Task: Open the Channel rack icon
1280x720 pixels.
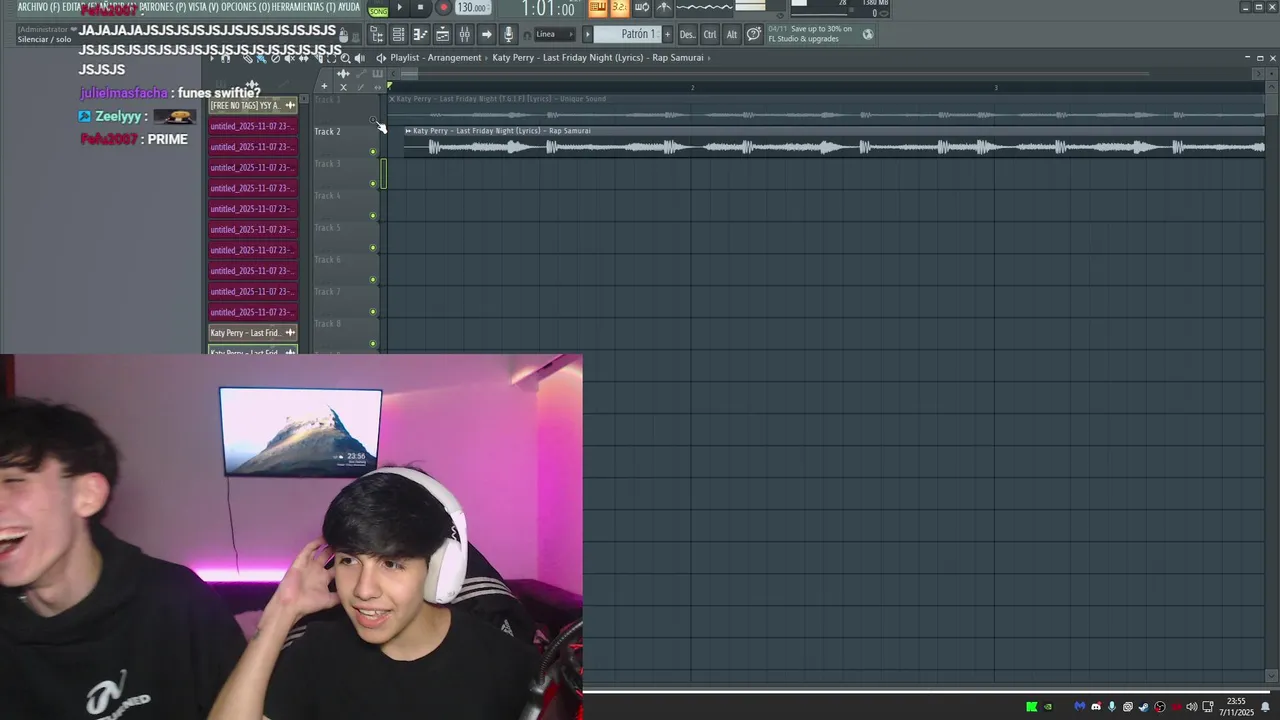Action: pos(398,35)
